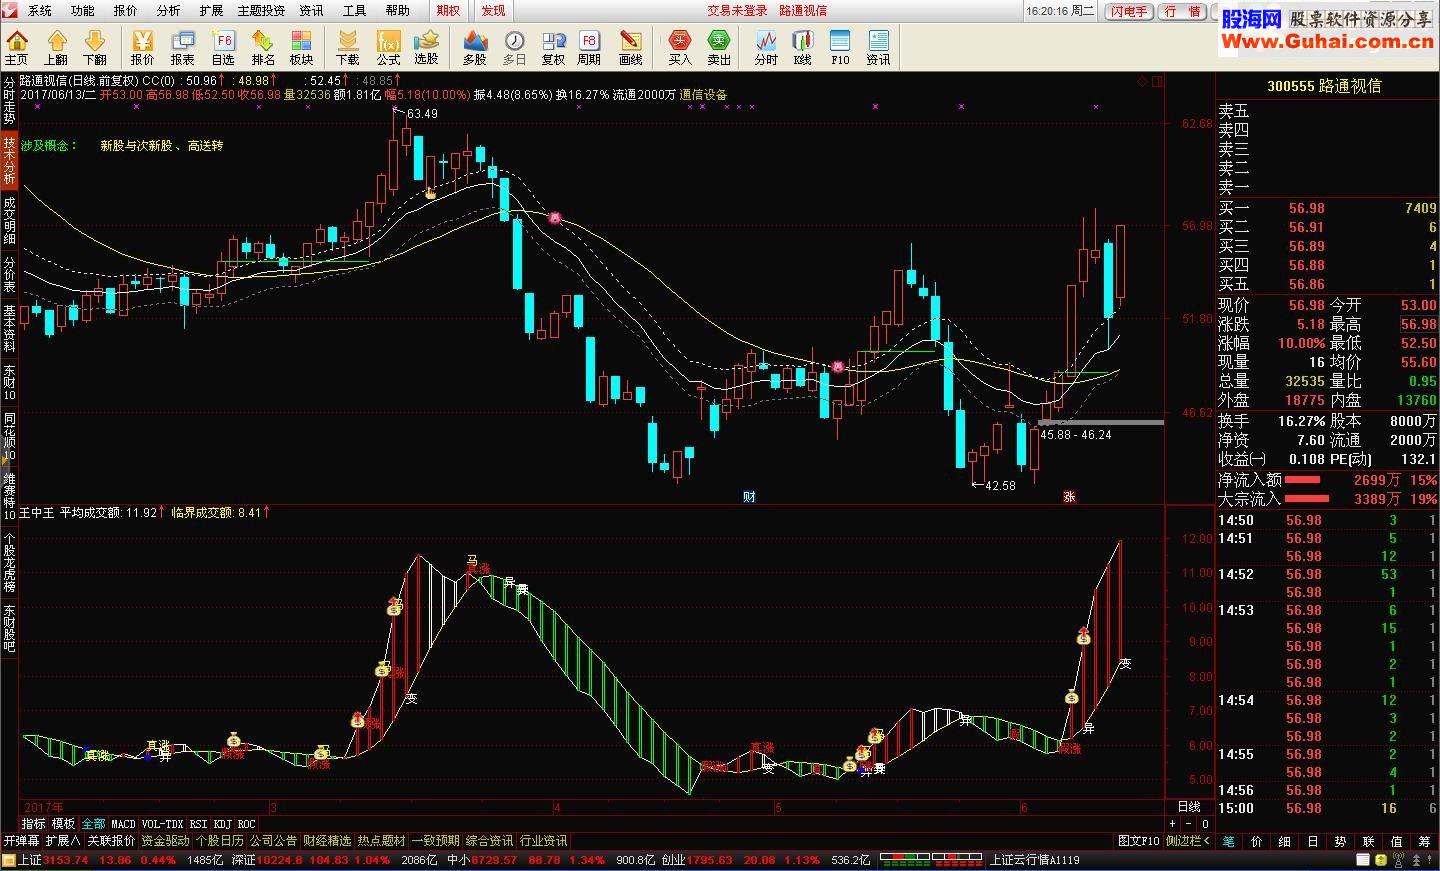Open 选股 stock picker icon
This screenshot has width=1440, height=871.
coord(427,48)
